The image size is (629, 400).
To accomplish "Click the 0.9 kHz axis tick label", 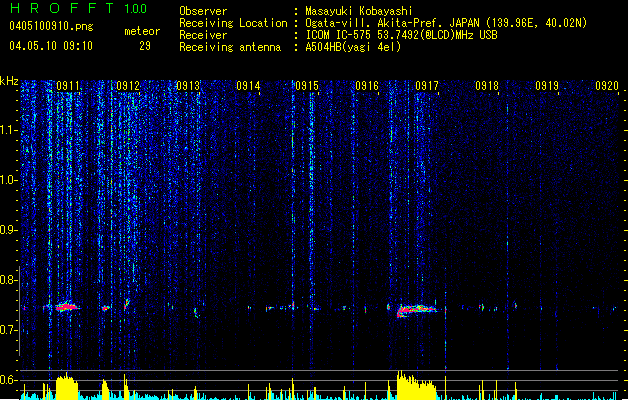I will pos(9,230).
